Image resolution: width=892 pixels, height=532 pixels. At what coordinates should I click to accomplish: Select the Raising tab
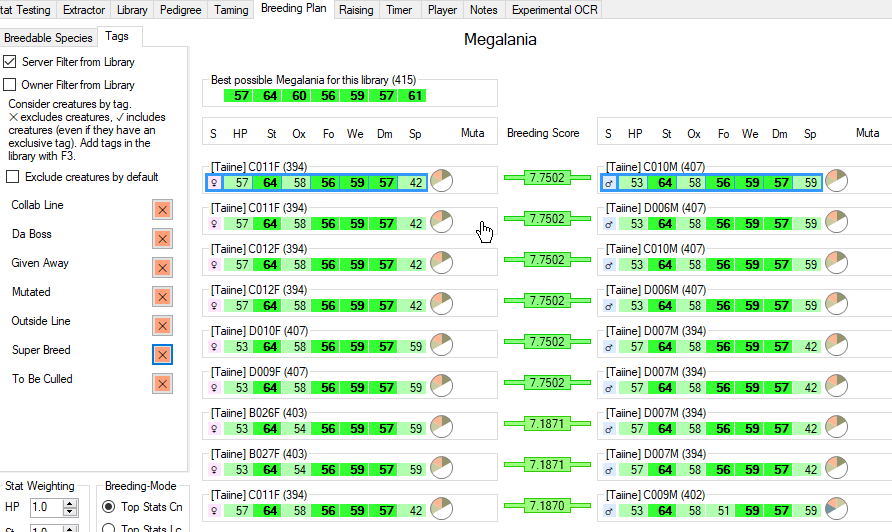356,10
